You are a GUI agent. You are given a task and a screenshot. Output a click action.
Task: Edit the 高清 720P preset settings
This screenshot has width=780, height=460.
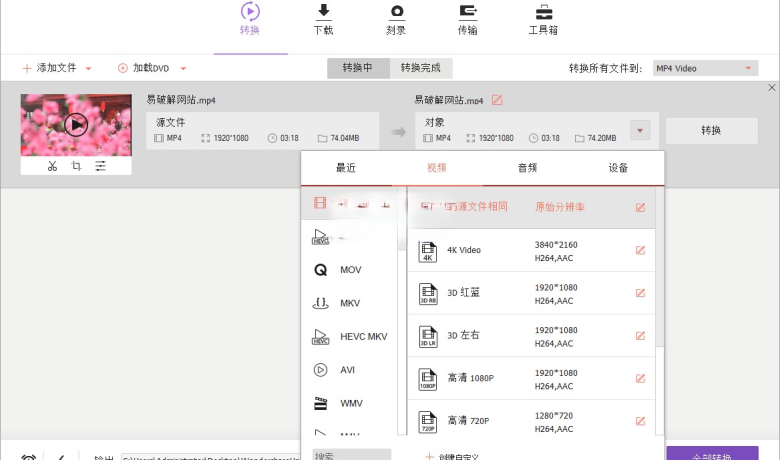coord(640,421)
